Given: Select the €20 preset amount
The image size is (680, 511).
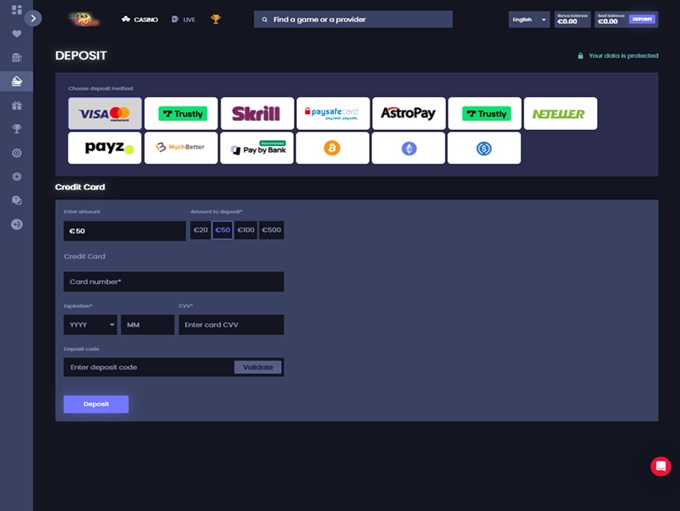Looking at the screenshot, I should coord(201,230).
